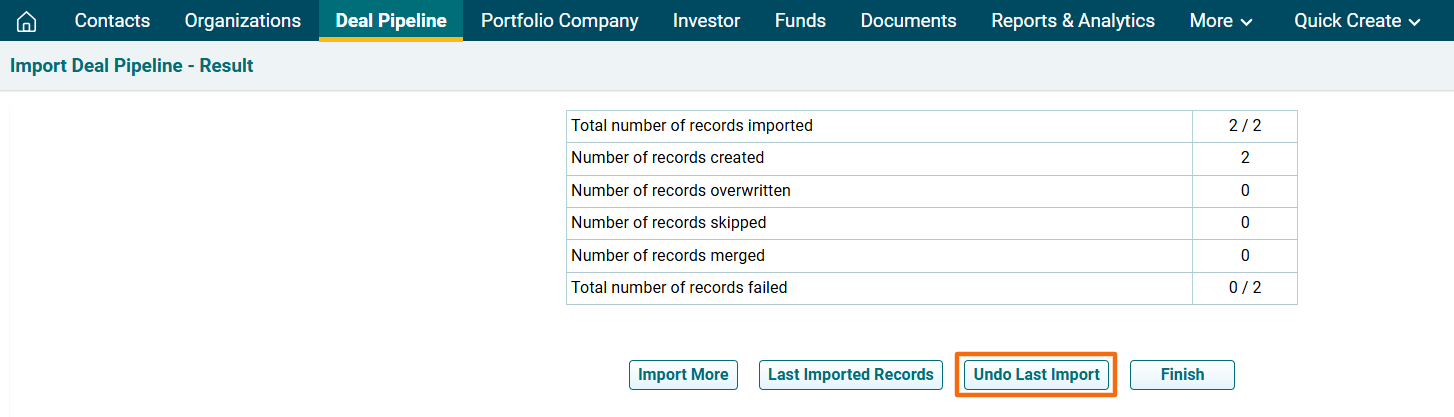Switch to the Organizations tab
This screenshot has height=417, width=1454.
click(242, 21)
